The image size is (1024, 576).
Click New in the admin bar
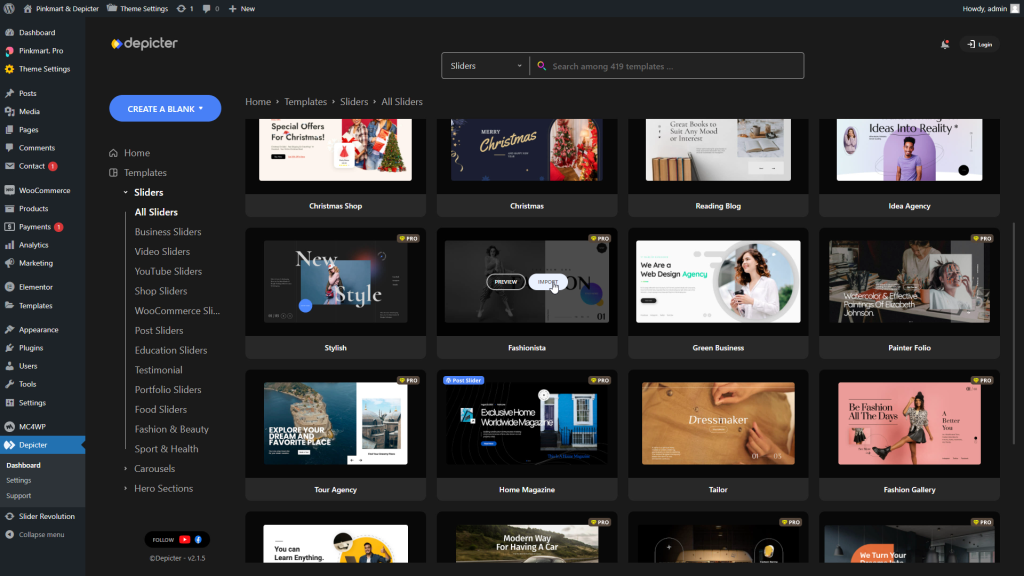pyautogui.click(x=242, y=8)
